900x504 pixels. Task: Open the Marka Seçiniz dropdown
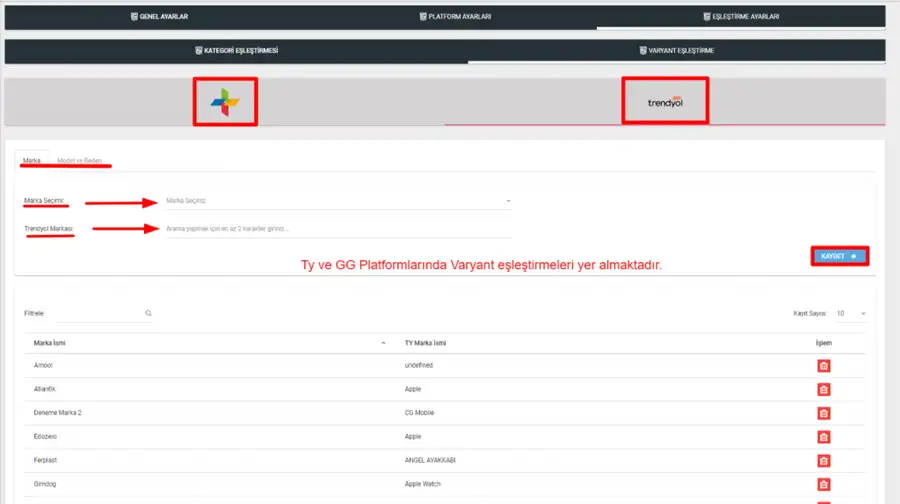[338, 201]
